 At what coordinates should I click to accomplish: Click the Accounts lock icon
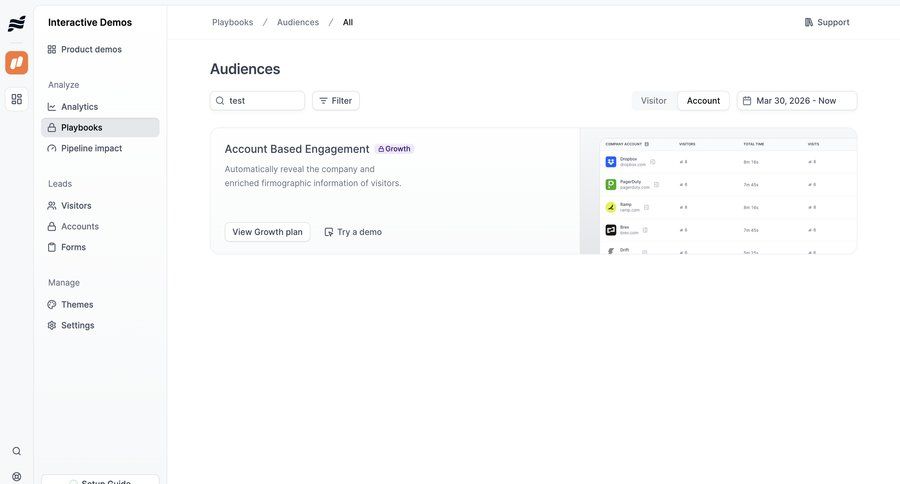click(x=52, y=226)
